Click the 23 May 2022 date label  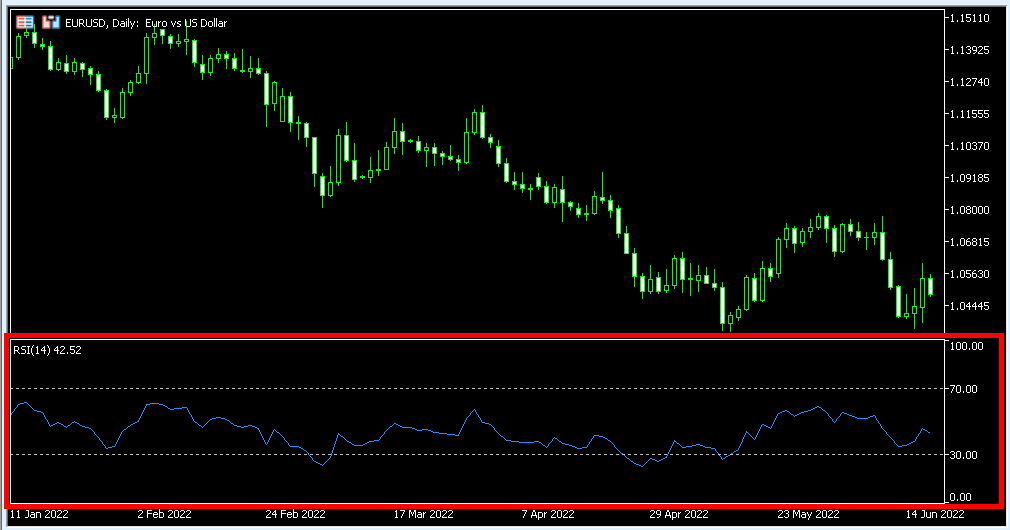tap(808, 515)
